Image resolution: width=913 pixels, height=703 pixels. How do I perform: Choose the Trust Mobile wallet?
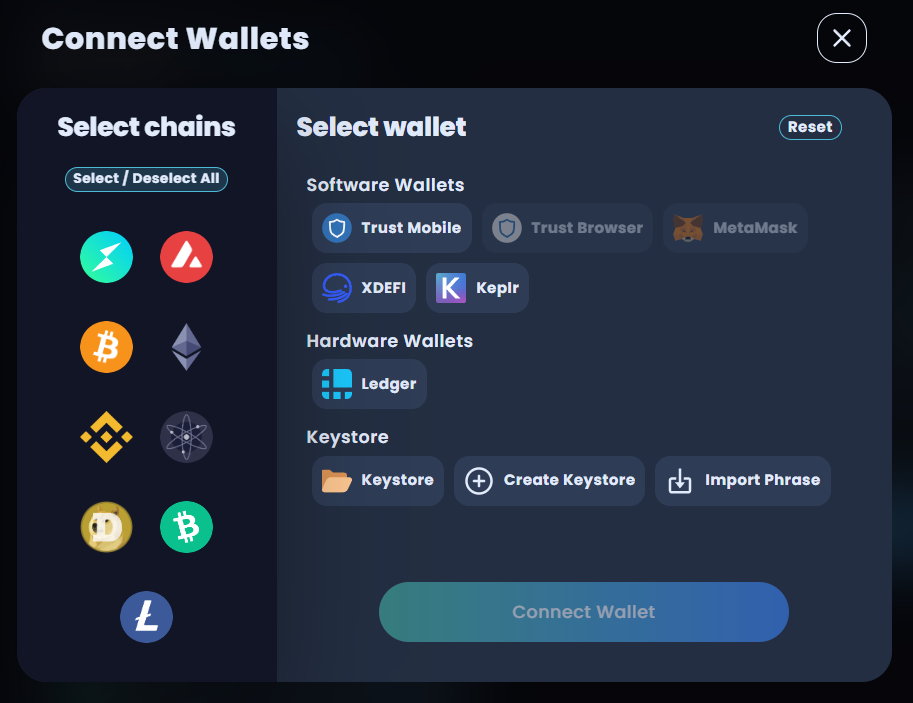392,228
